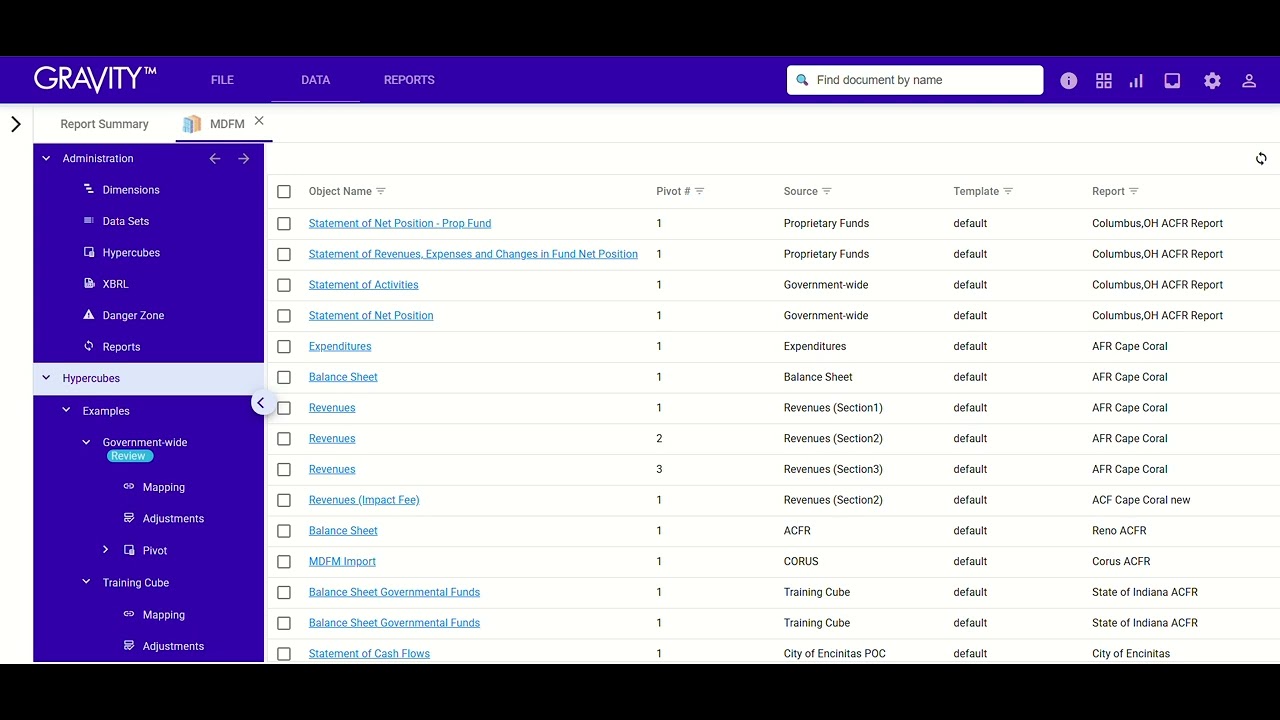1280x720 pixels.
Task: Check the MDFM Import row checkbox
Action: 284,562
